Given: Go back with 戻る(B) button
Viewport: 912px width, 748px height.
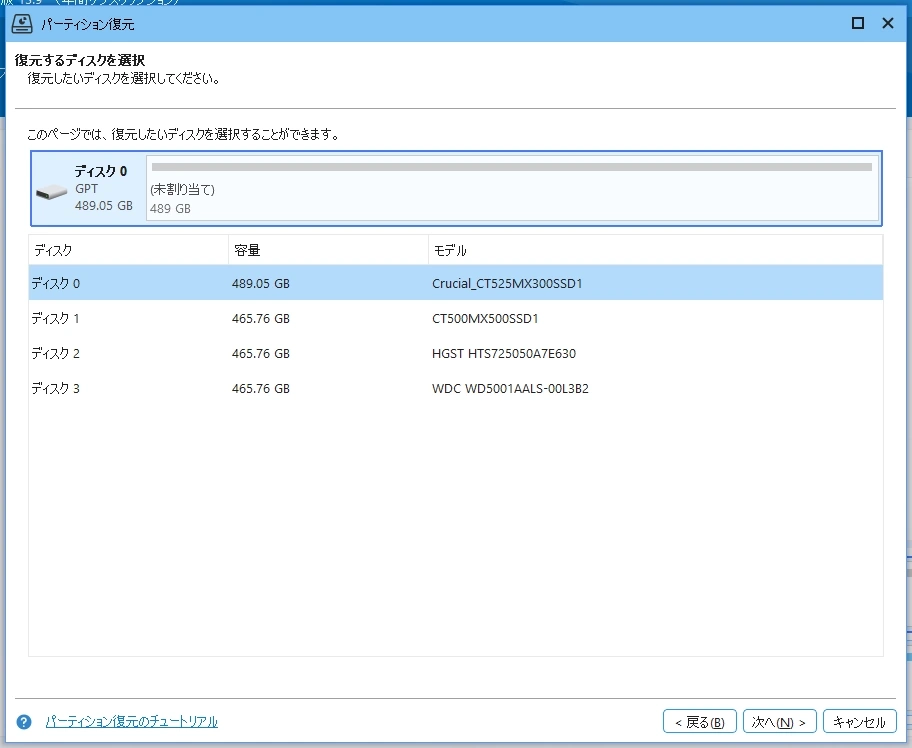Looking at the screenshot, I should click(x=700, y=722).
